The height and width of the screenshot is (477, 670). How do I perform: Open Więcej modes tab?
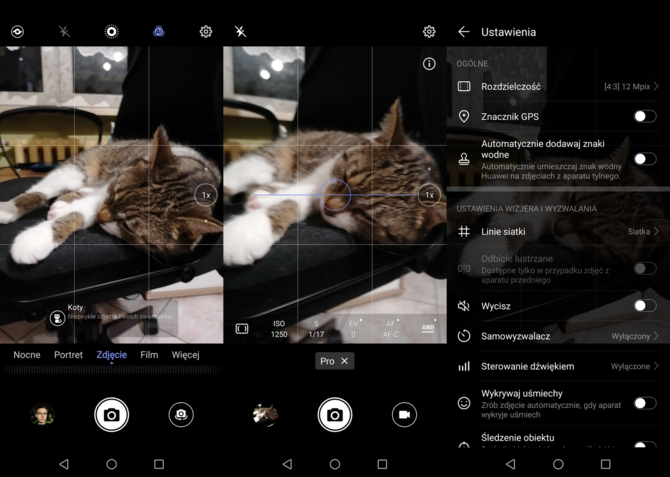click(x=185, y=355)
